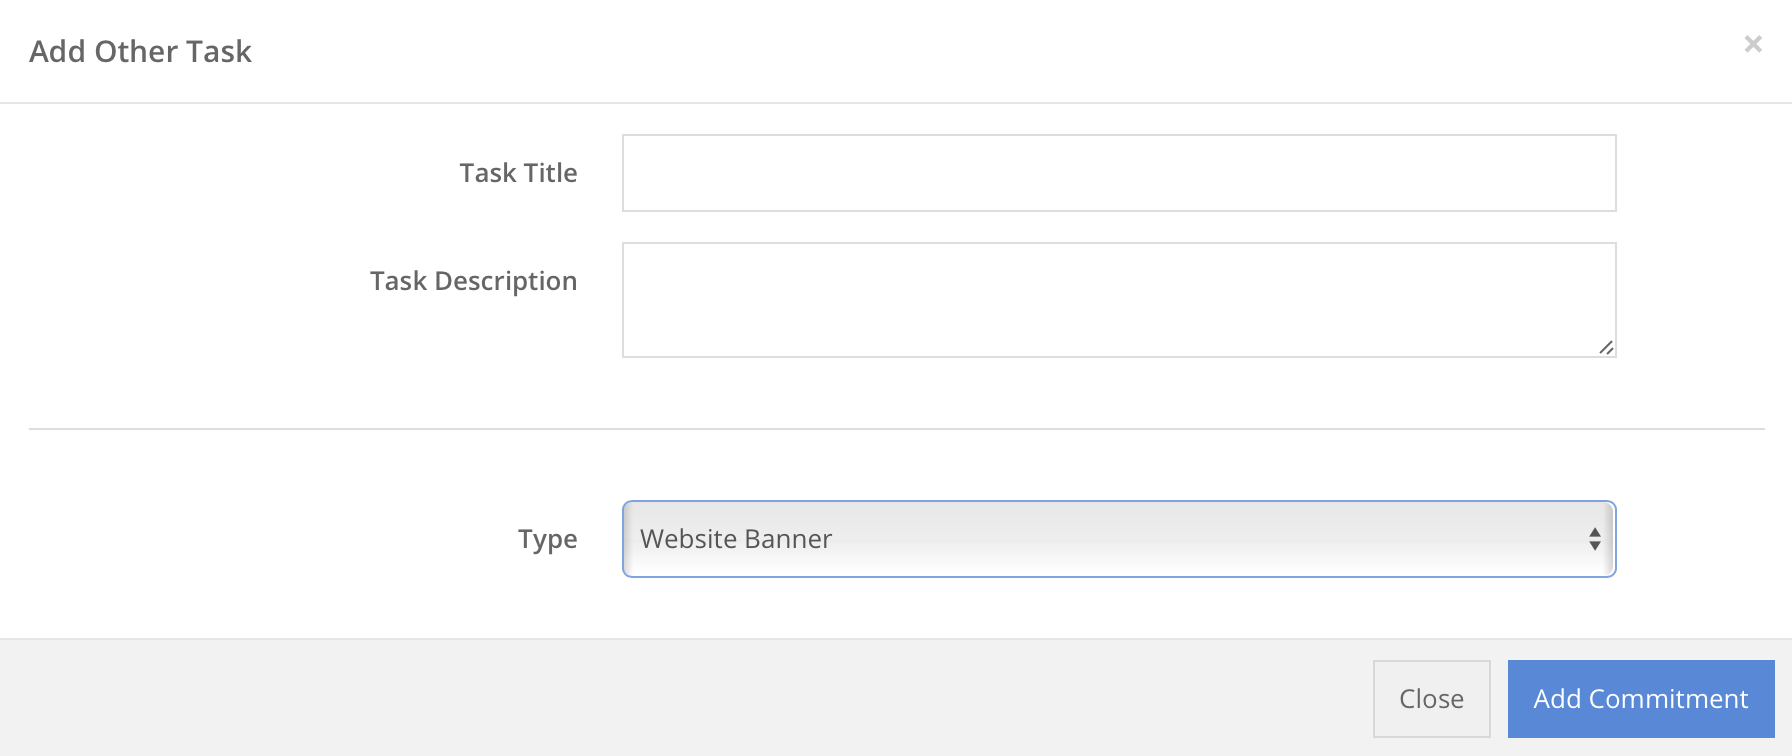Click the Type field label
The image size is (1792, 756).
[x=547, y=540]
